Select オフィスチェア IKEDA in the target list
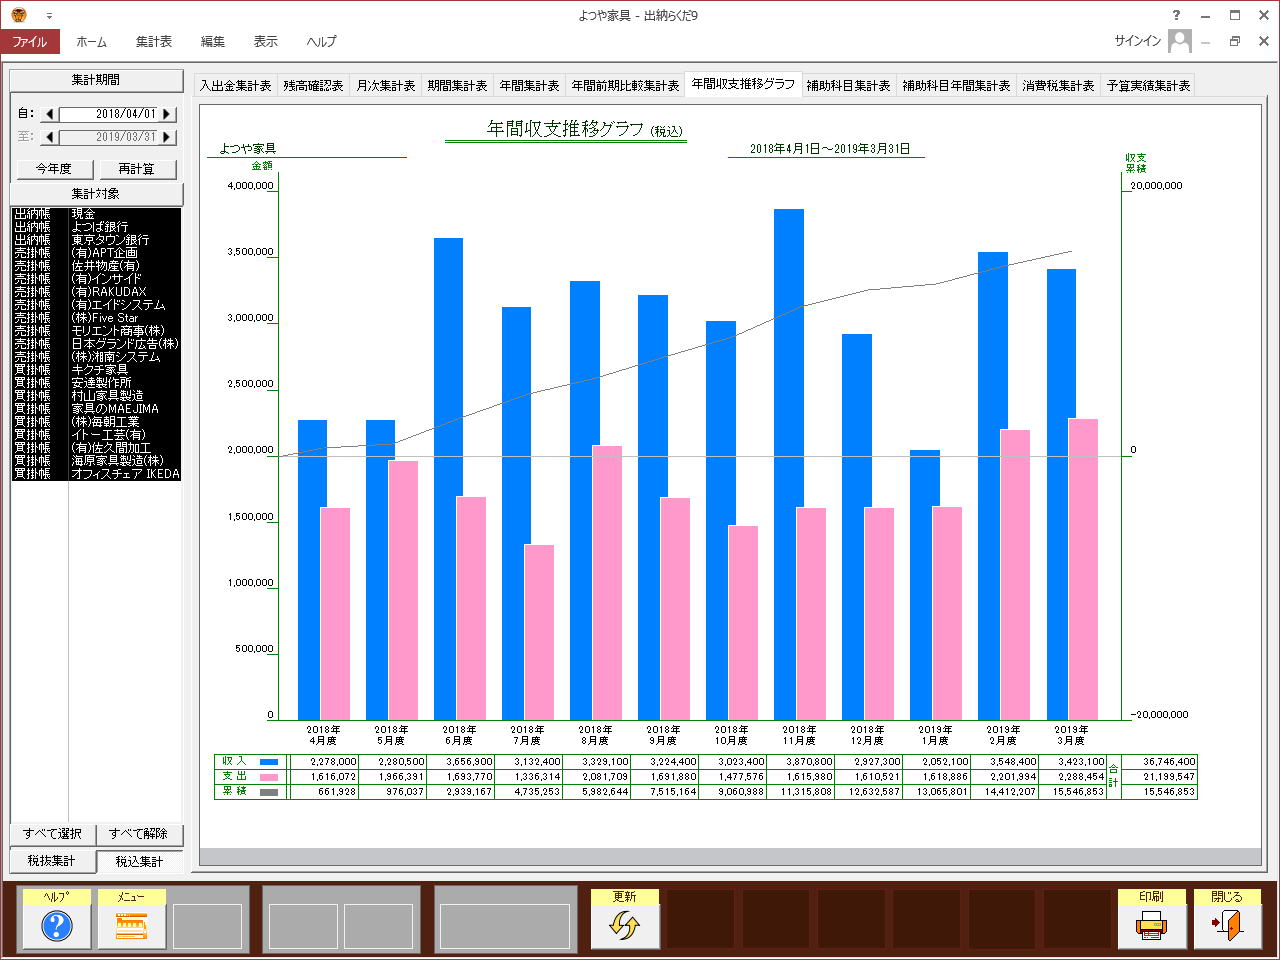Image resolution: width=1280 pixels, height=960 pixels. tap(96, 474)
